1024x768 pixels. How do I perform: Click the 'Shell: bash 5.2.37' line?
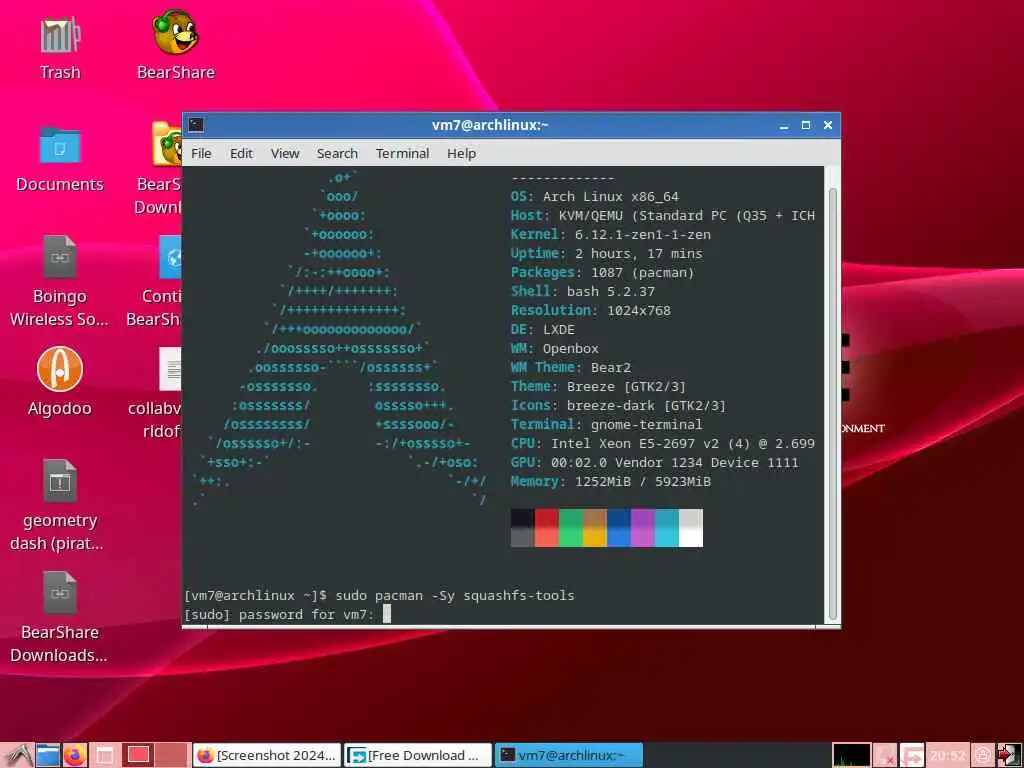[x=583, y=291]
